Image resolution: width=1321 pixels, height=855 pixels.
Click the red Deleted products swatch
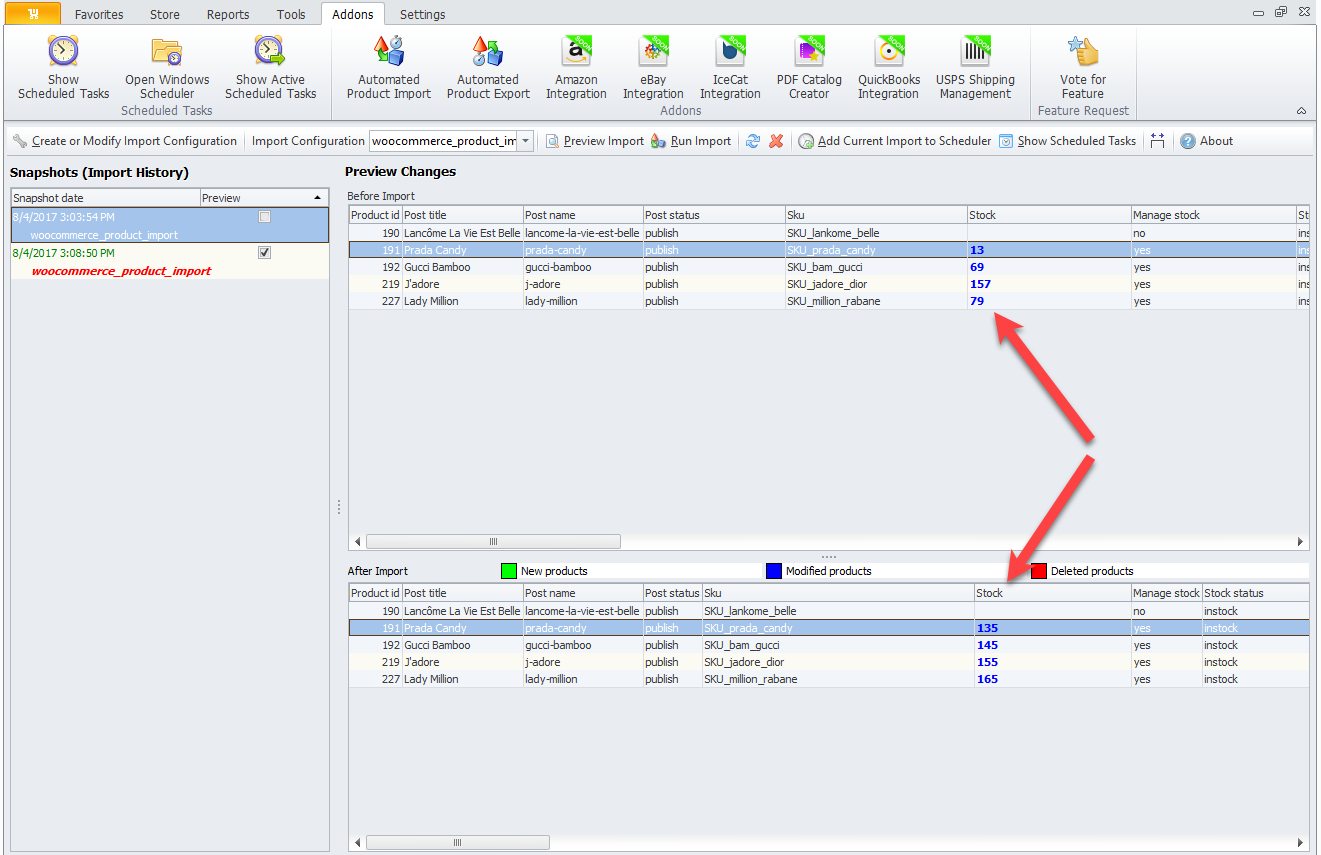pyautogui.click(x=1039, y=571)
